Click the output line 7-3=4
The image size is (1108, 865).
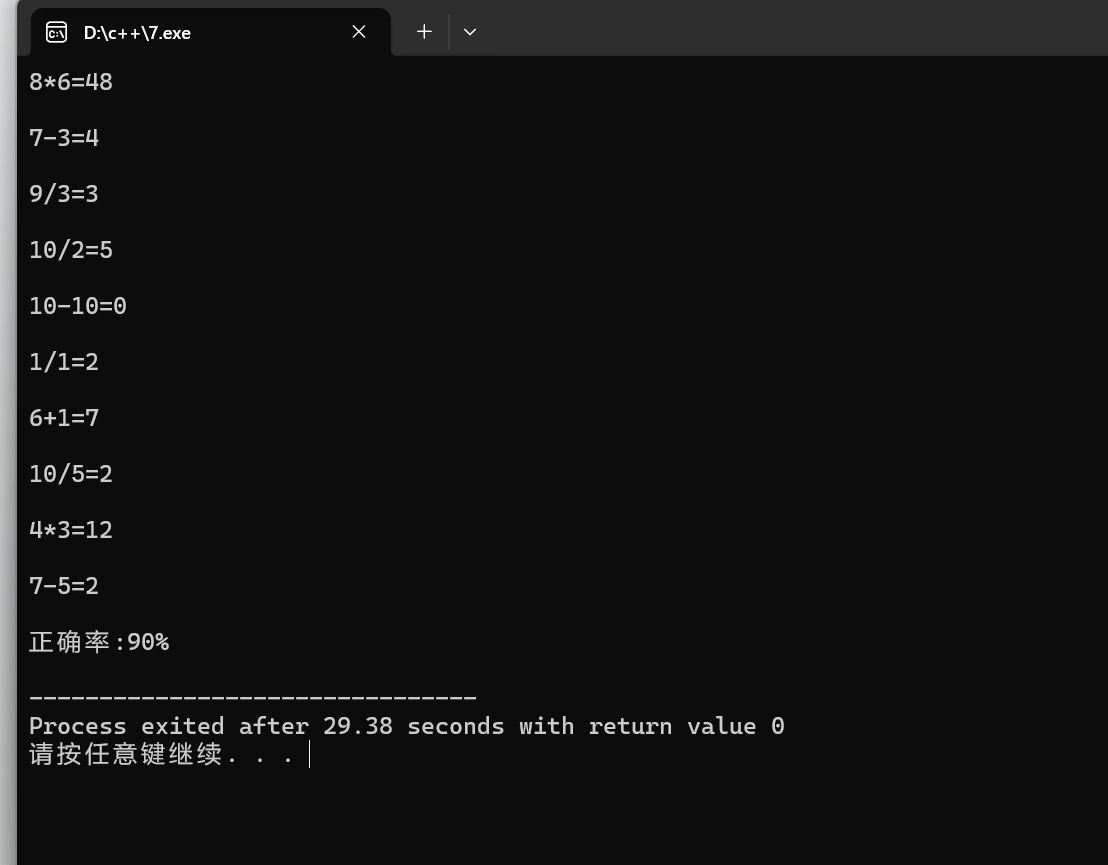(x=64, y=138)
